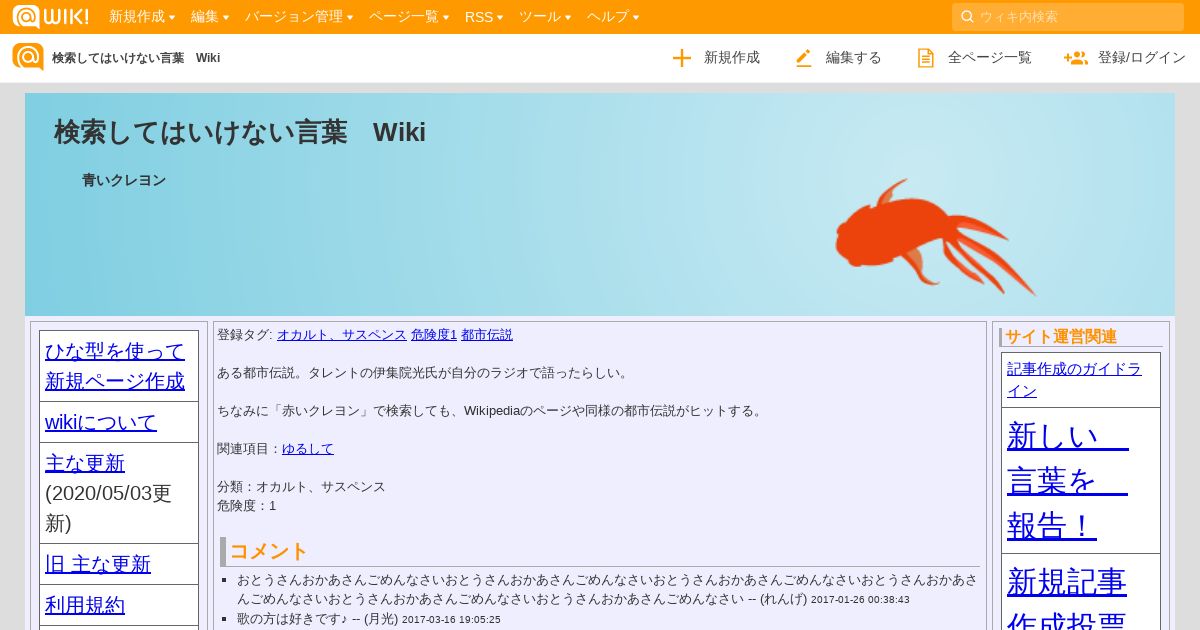Expand the ヘルプ dropdown menu
Screen dimensions: 1200x630
[x=613, y=17]
